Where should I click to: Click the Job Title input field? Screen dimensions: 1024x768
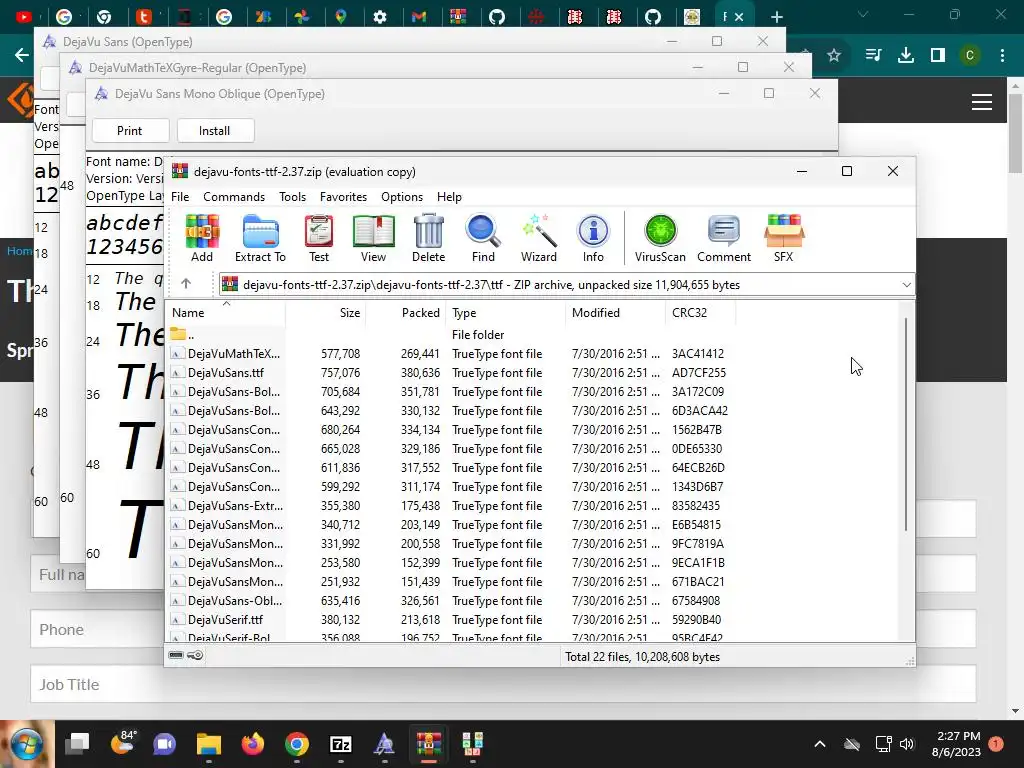pyautogui.click(x=503, y=684)
